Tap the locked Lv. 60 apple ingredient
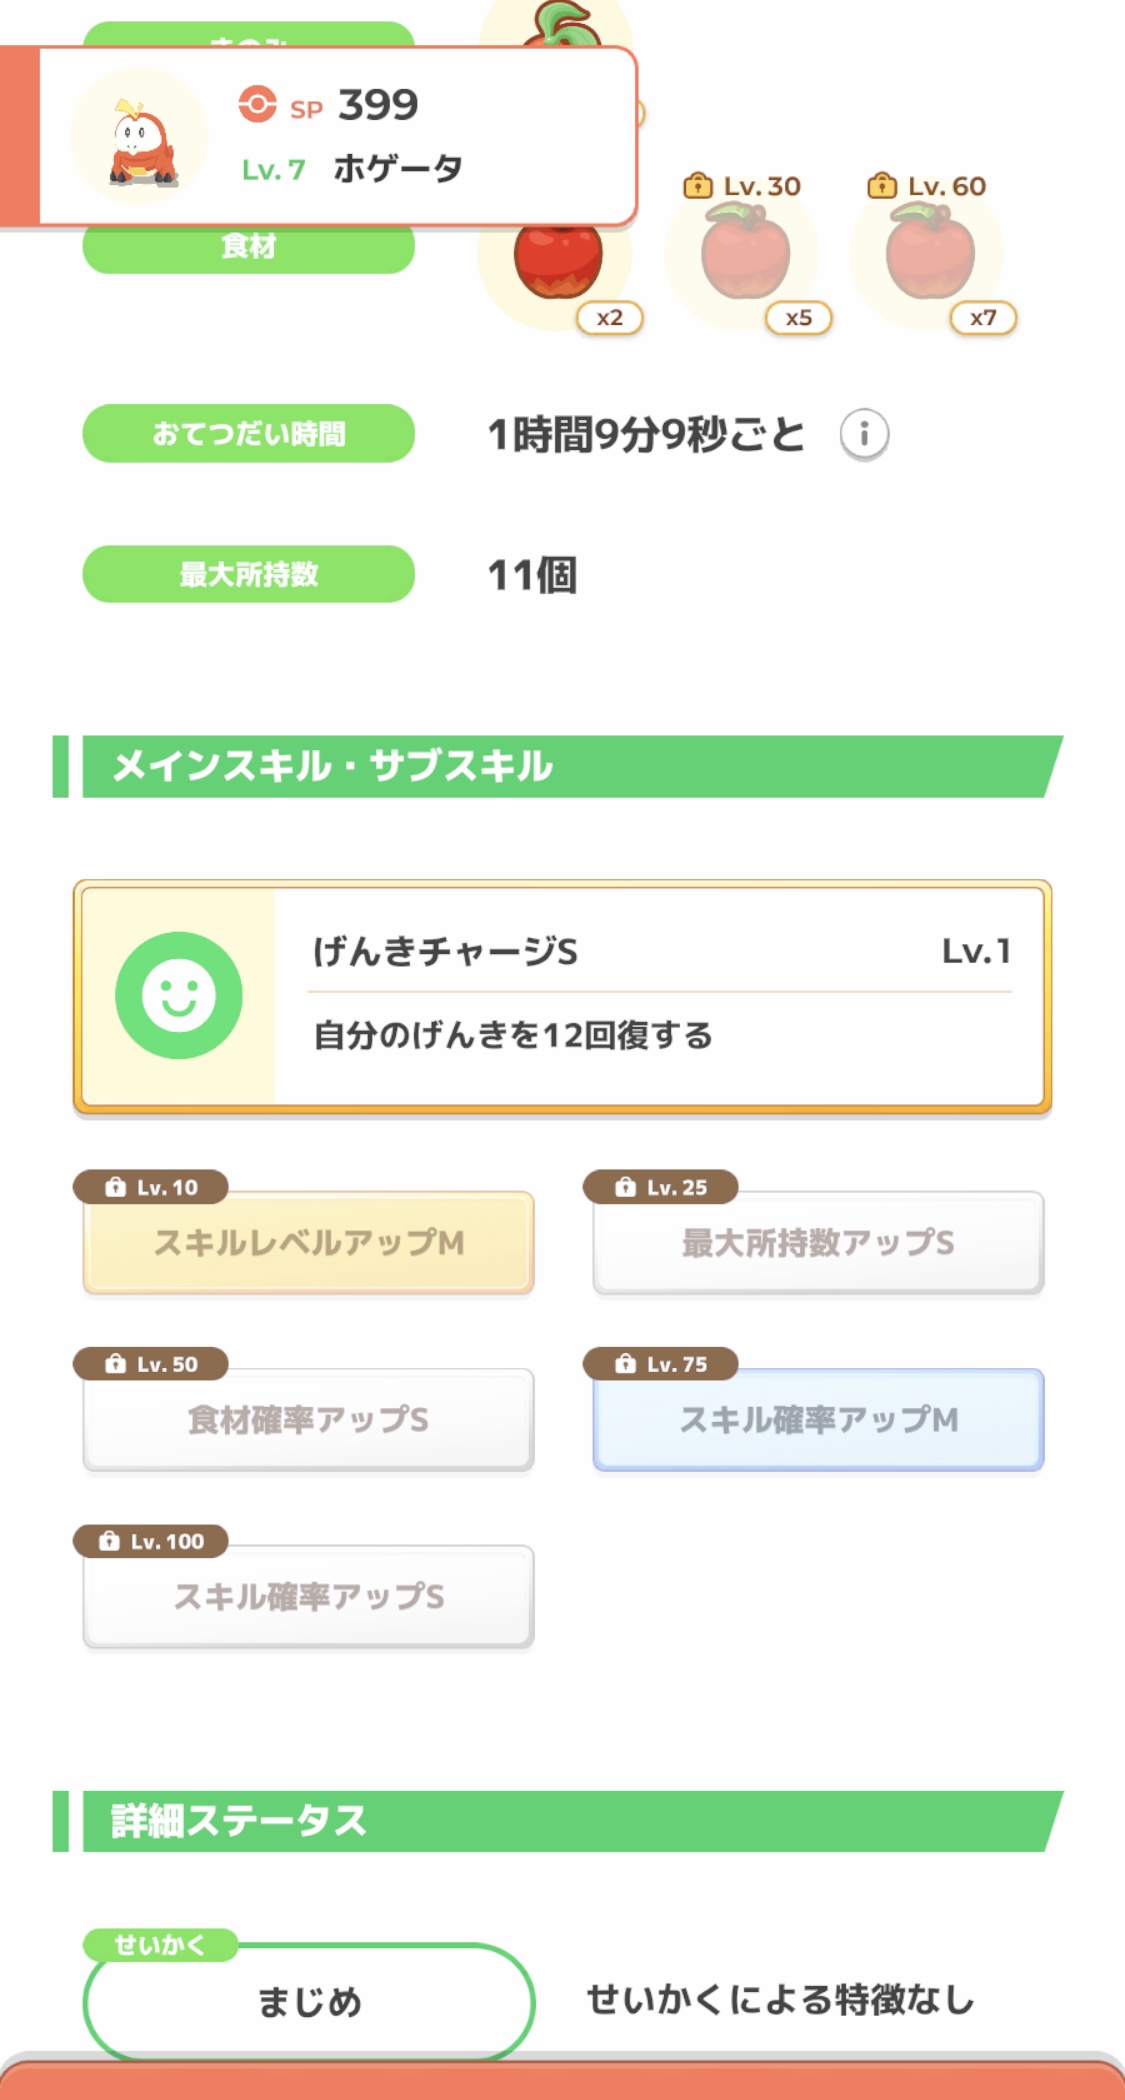 click(930, 253)
